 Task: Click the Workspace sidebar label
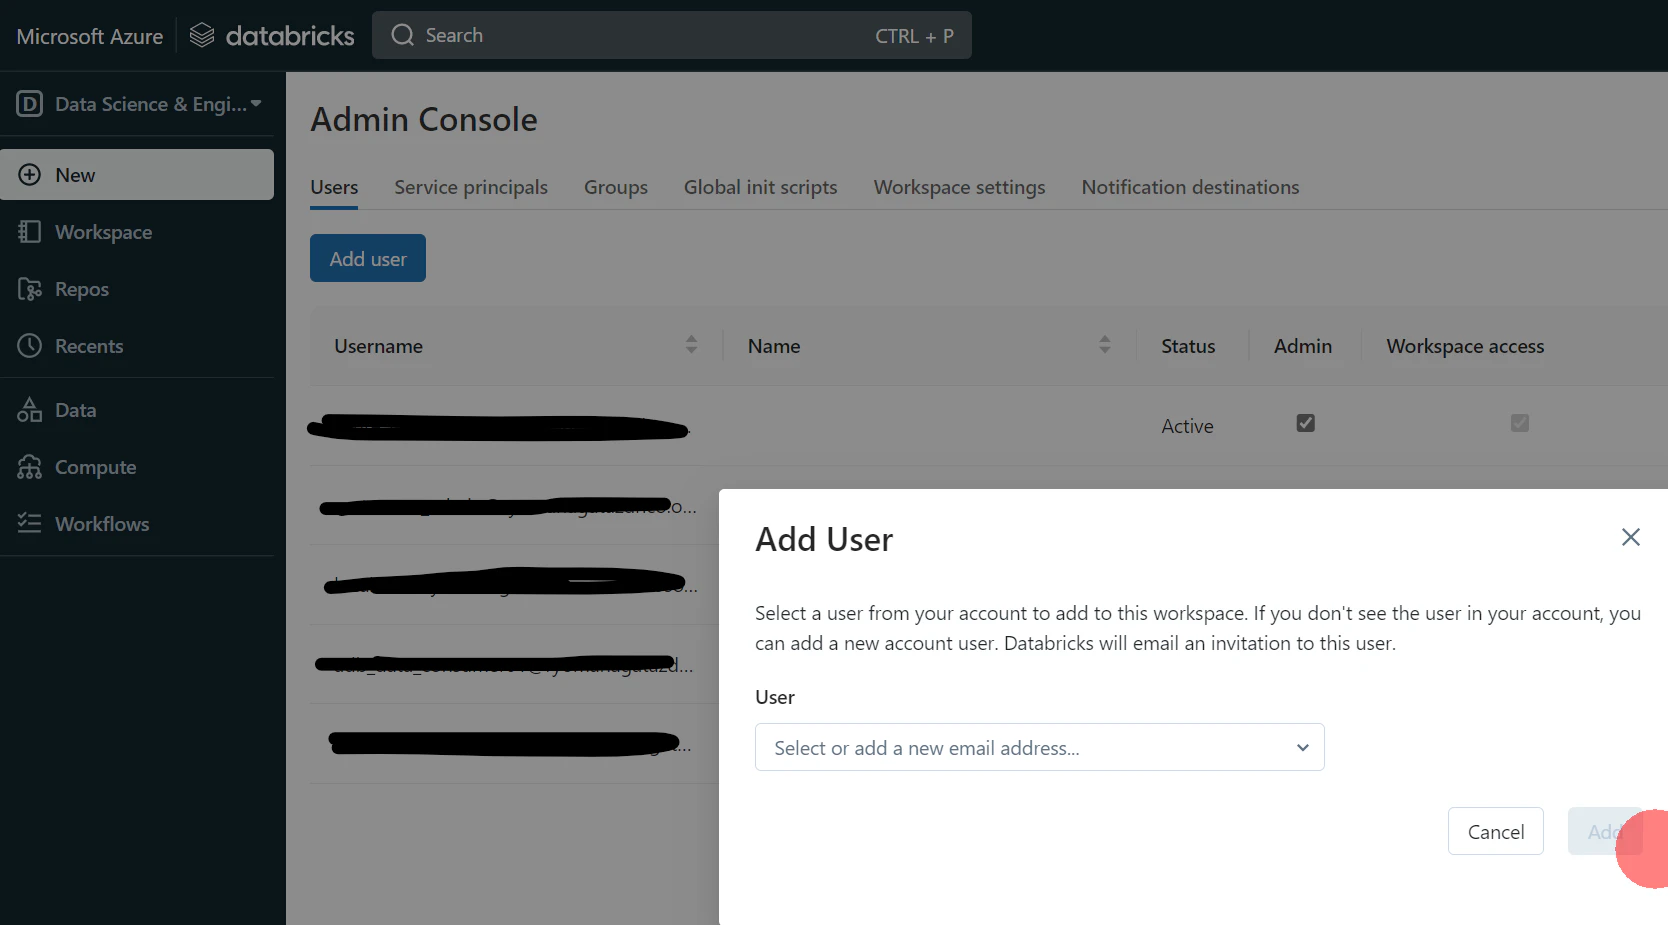[104, 232]
